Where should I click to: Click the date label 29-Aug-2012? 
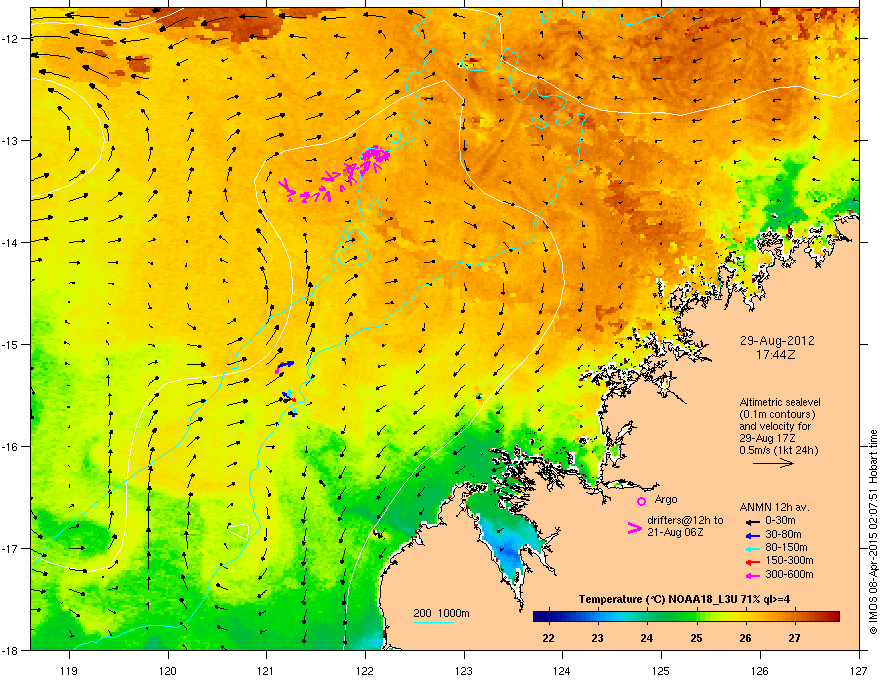pyautogui.click(x=776, y=341)
